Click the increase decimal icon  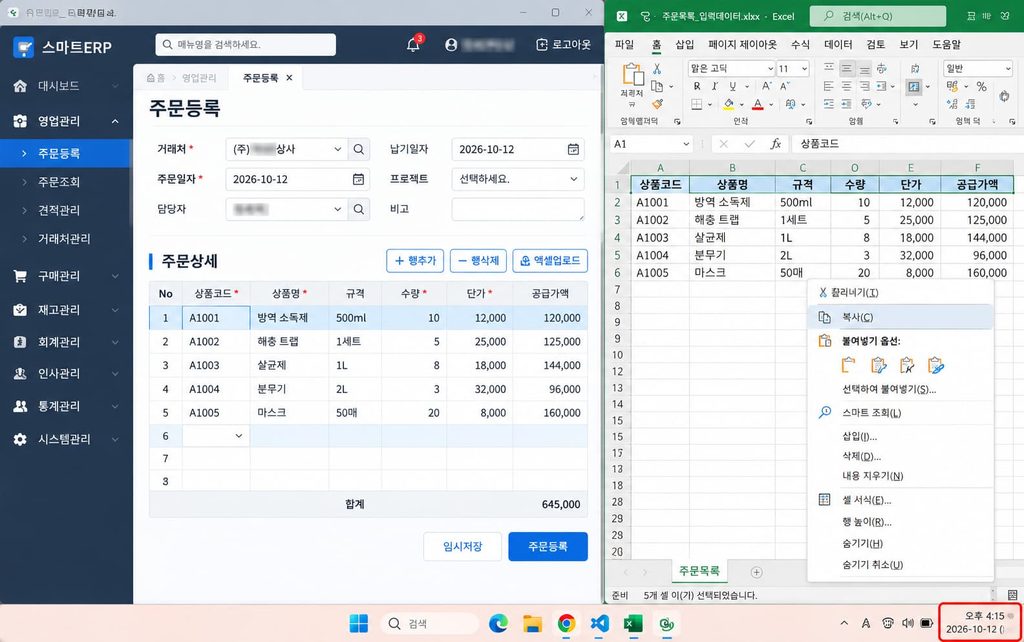953,104
